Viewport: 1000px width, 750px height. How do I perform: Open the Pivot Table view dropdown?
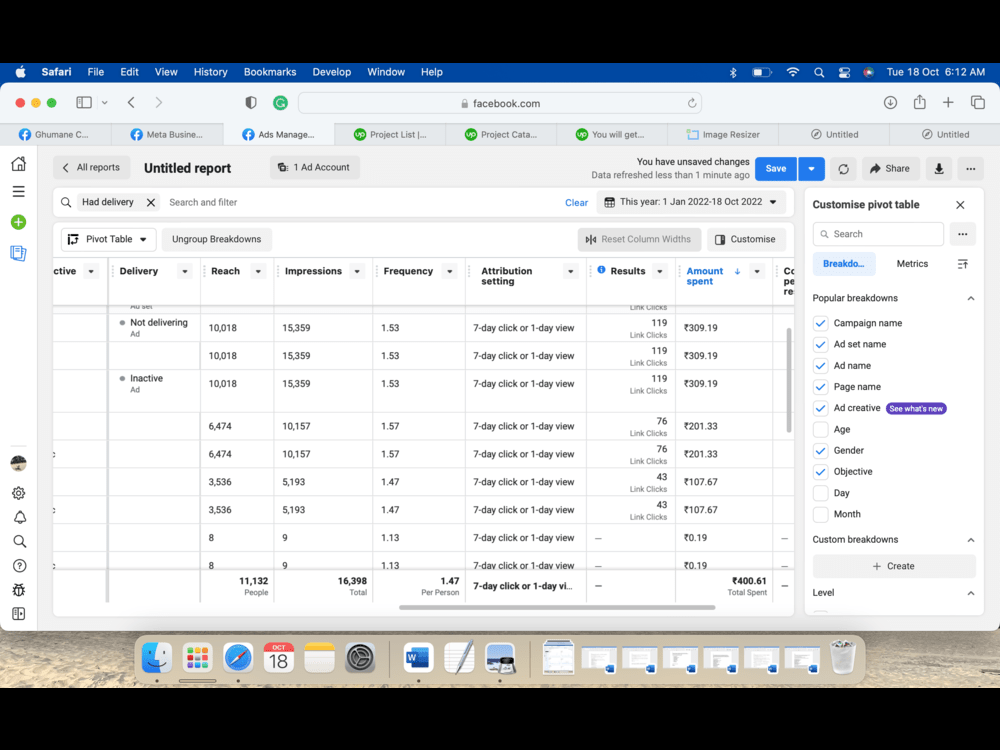pyautogui.click(x=108, y=239)
